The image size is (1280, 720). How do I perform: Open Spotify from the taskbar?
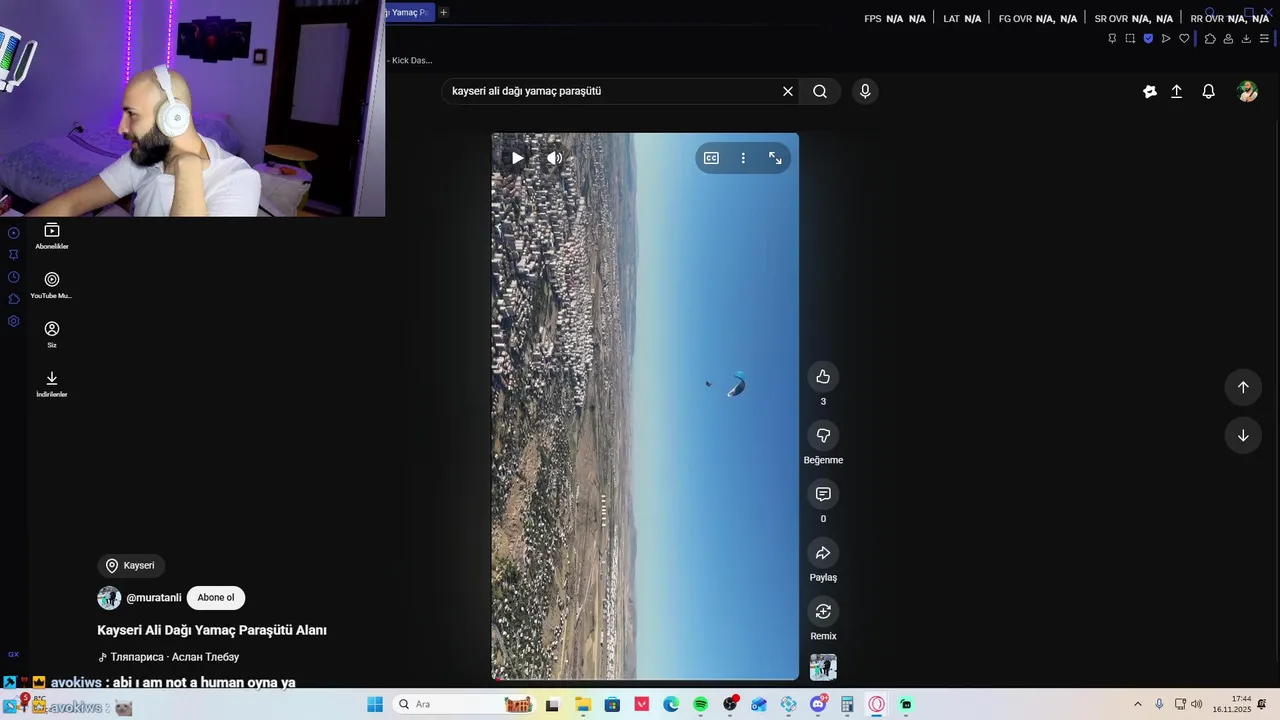pyautogui.click(x=701, y=705)
